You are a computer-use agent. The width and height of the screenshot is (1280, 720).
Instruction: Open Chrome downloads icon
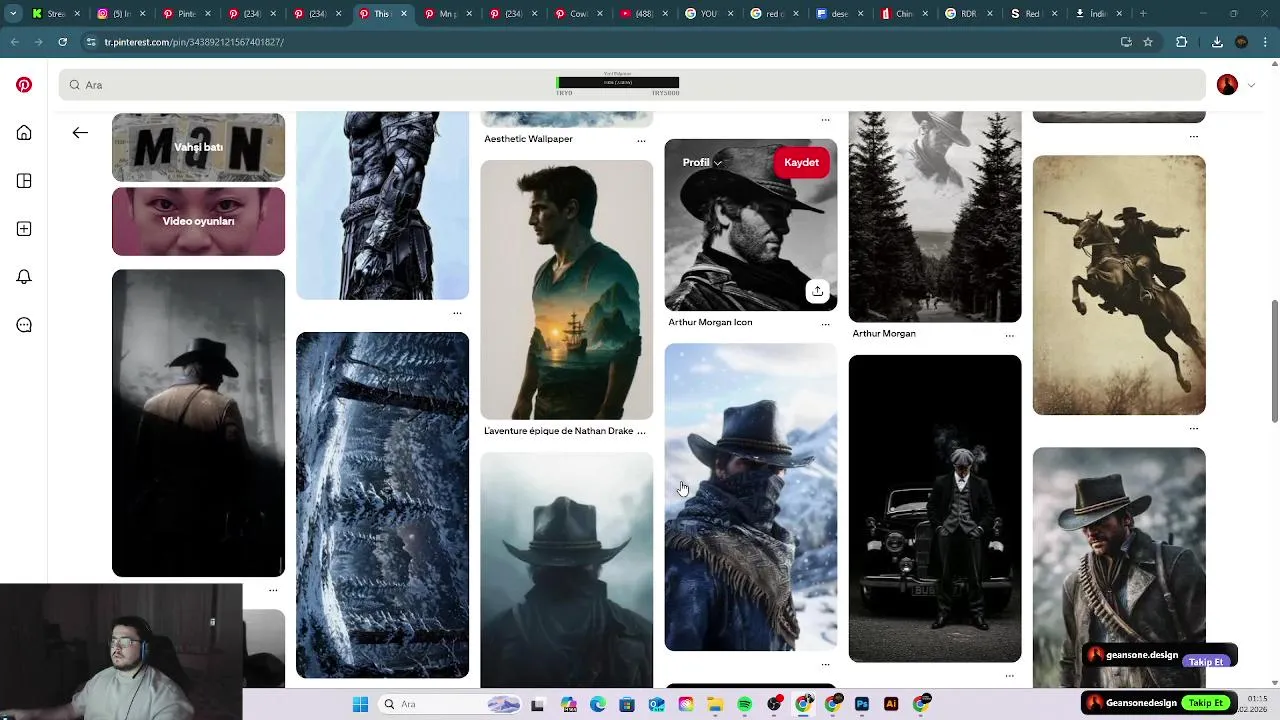point(1217,42)
